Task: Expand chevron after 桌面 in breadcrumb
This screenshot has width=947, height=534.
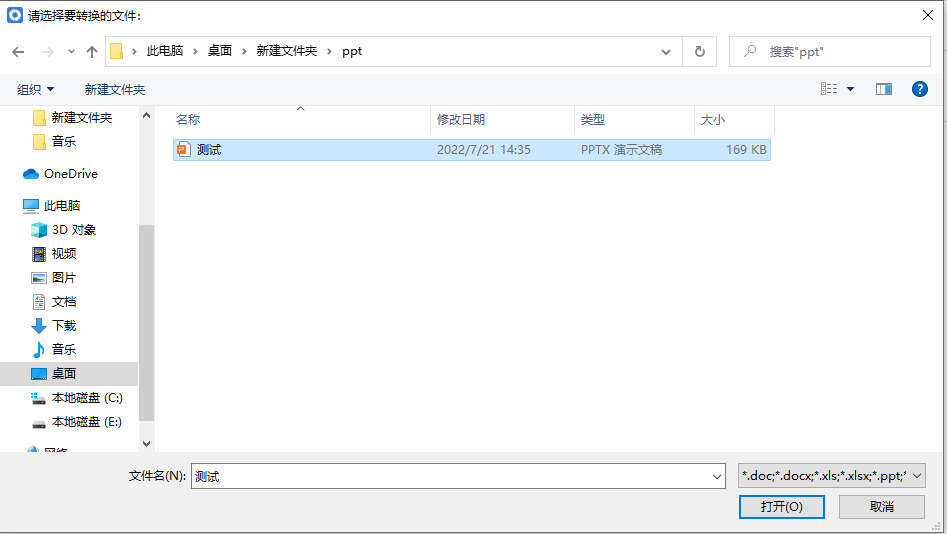Action: pyautogui.click(x=244, y=52)
